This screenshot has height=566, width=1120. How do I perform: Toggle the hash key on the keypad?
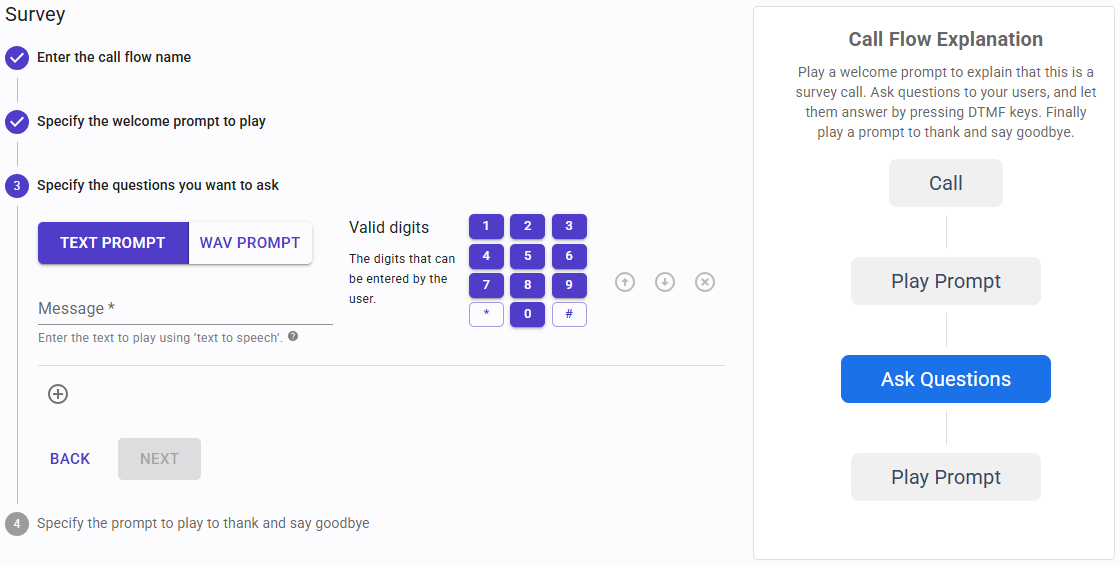[569, 314]
